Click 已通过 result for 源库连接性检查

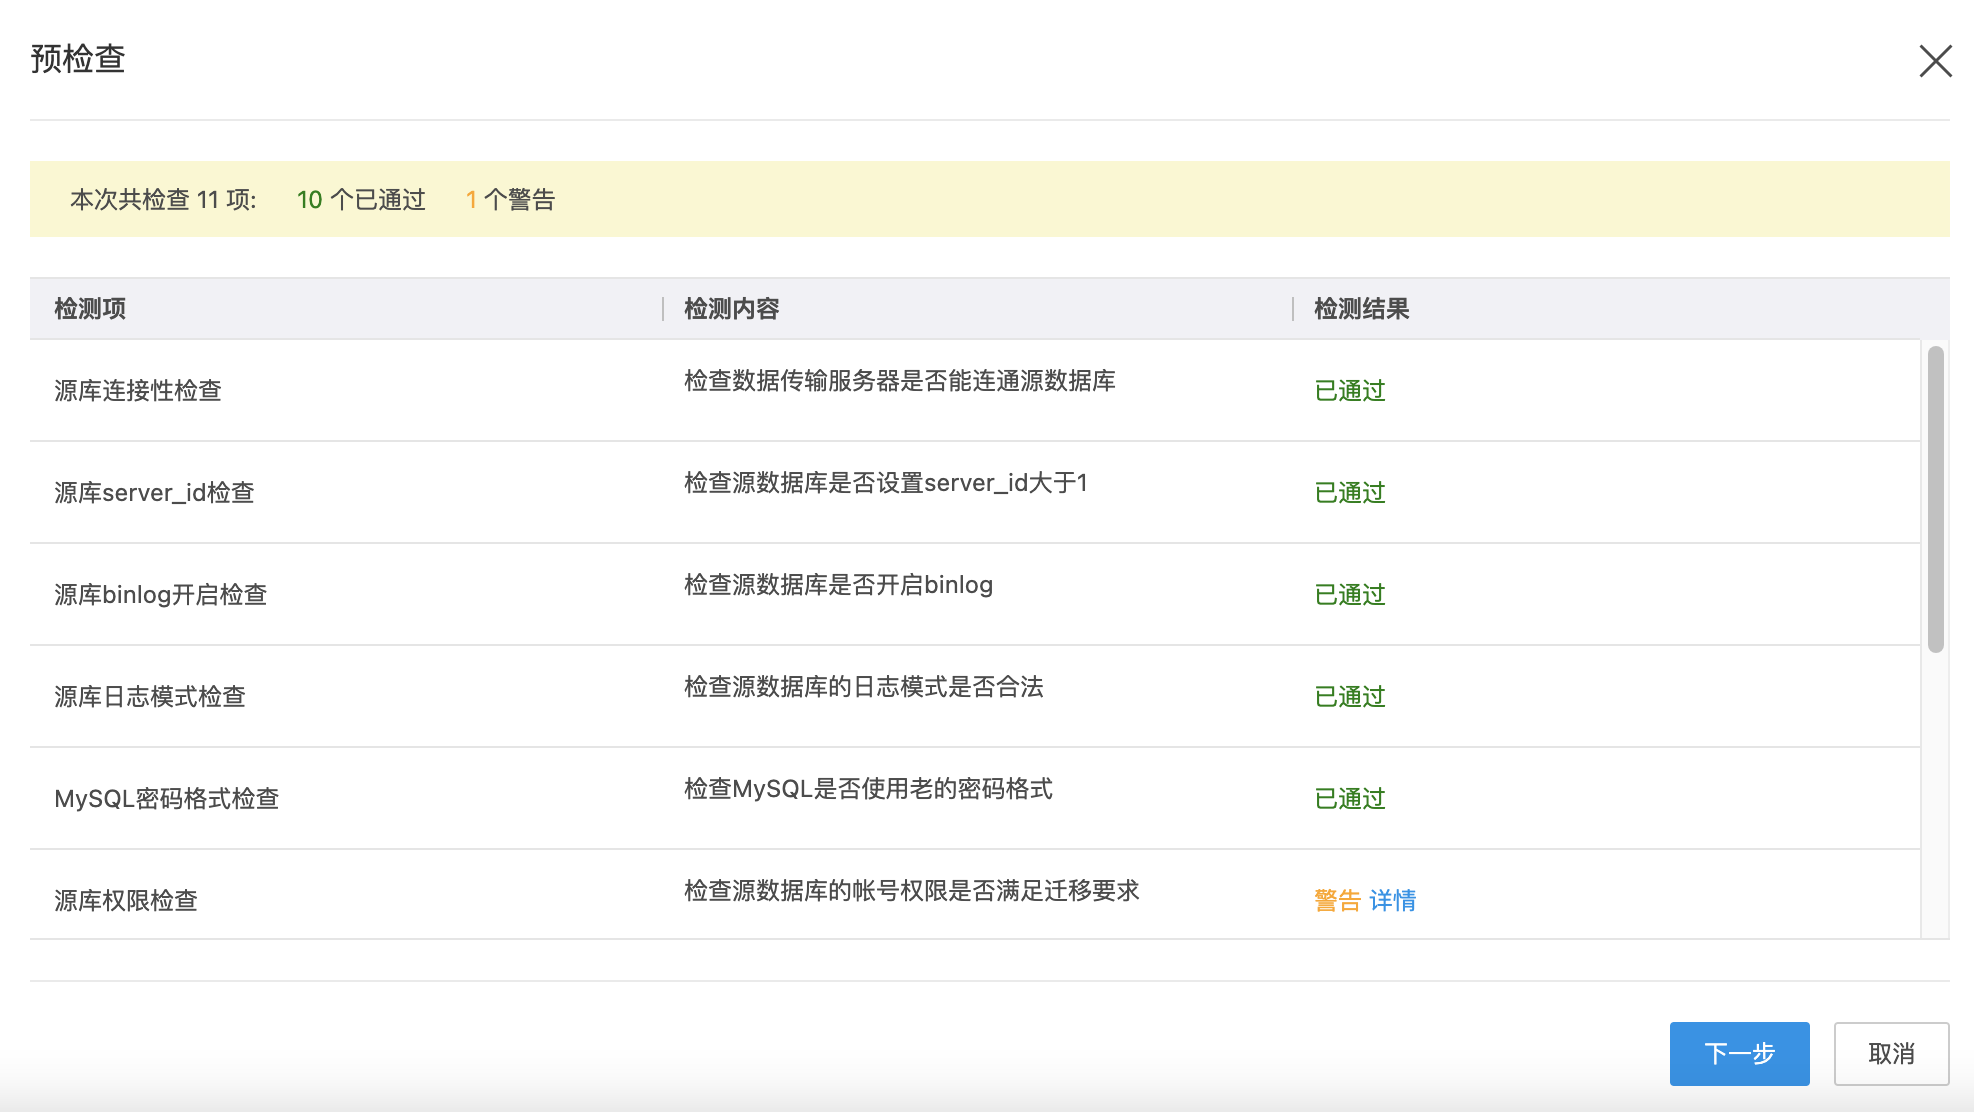[x=1349, y=391]
